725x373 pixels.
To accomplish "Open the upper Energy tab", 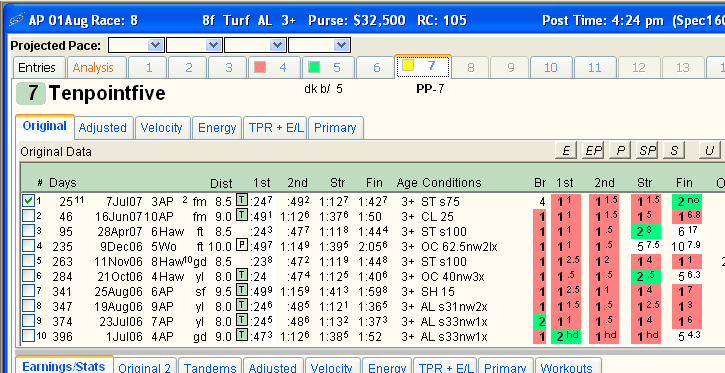I will pos(217,128).
